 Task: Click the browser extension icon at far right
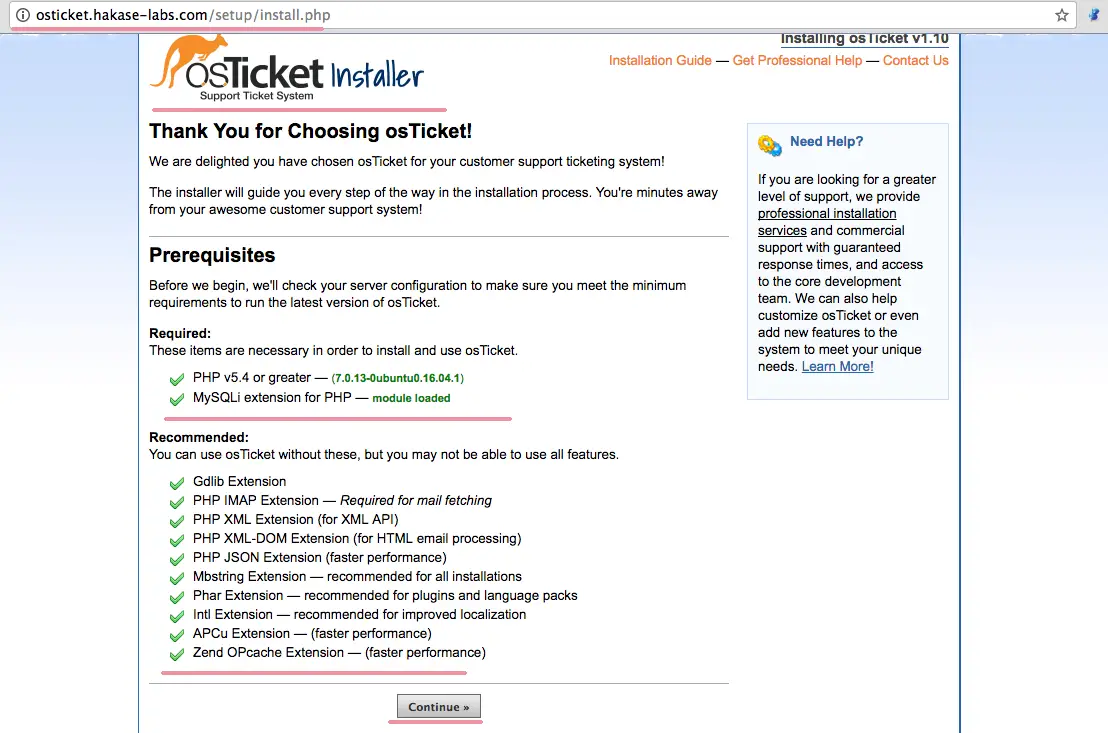[1095, 15]
